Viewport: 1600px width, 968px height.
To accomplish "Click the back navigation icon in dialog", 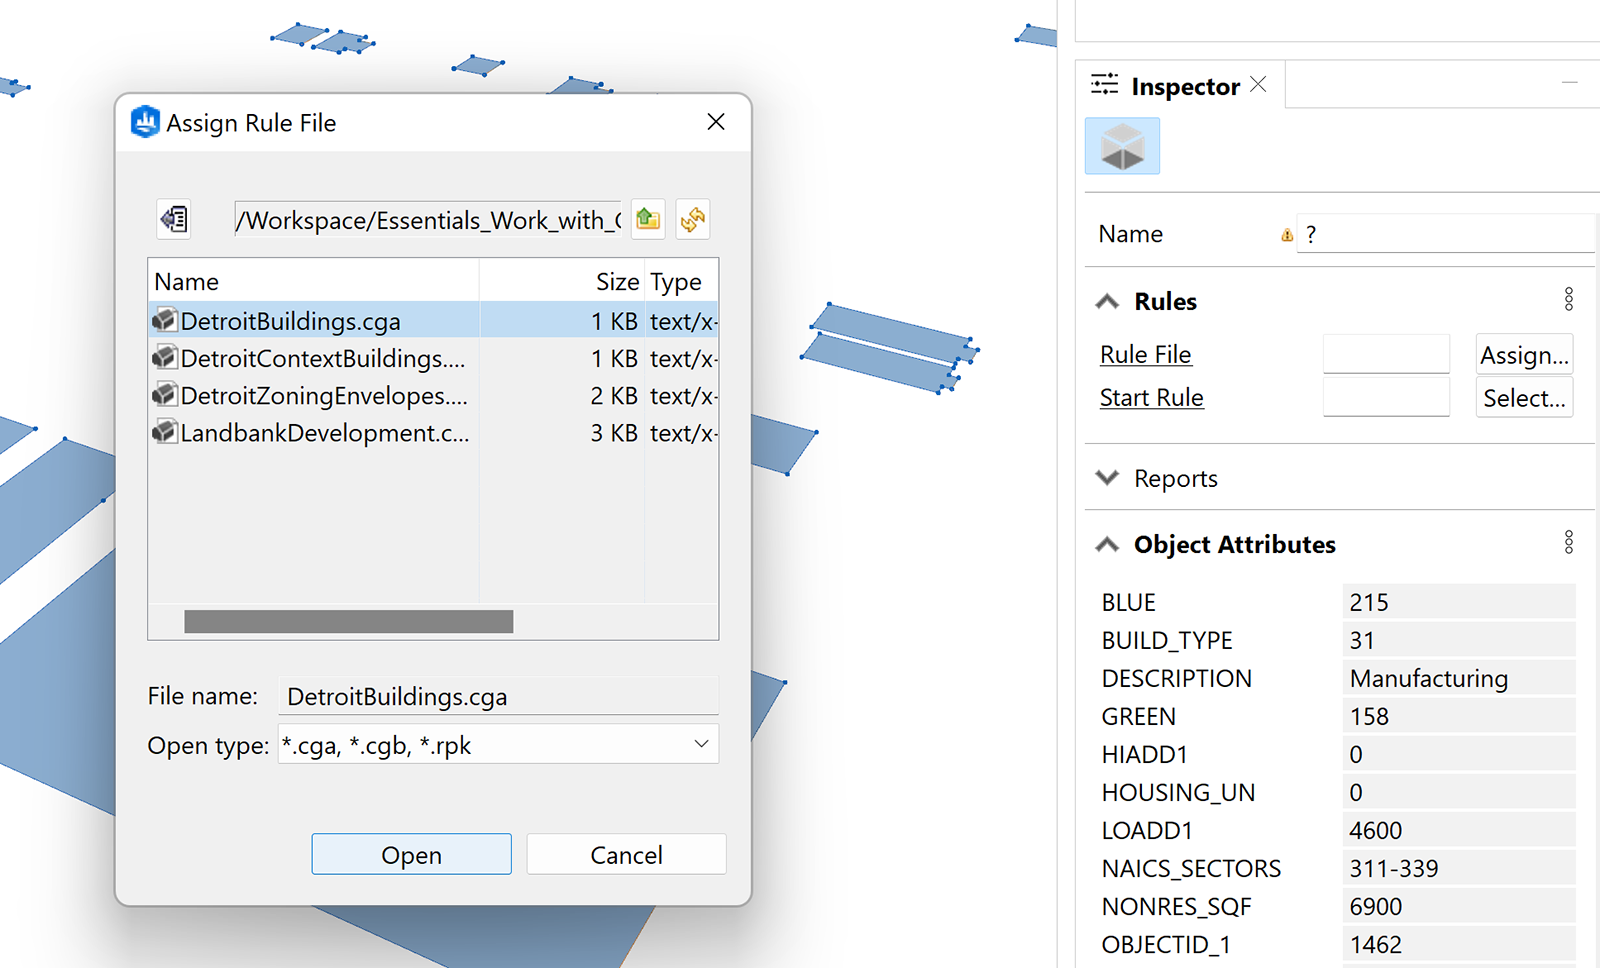I will click(x=174, y=219).
